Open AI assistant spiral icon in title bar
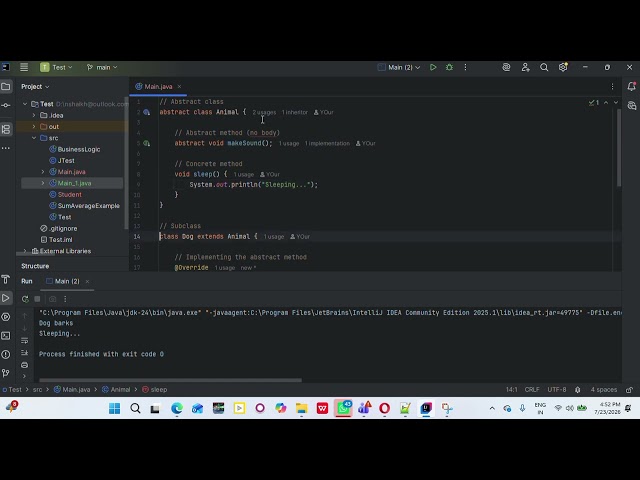The image size is (640, 480). (506, 67)
